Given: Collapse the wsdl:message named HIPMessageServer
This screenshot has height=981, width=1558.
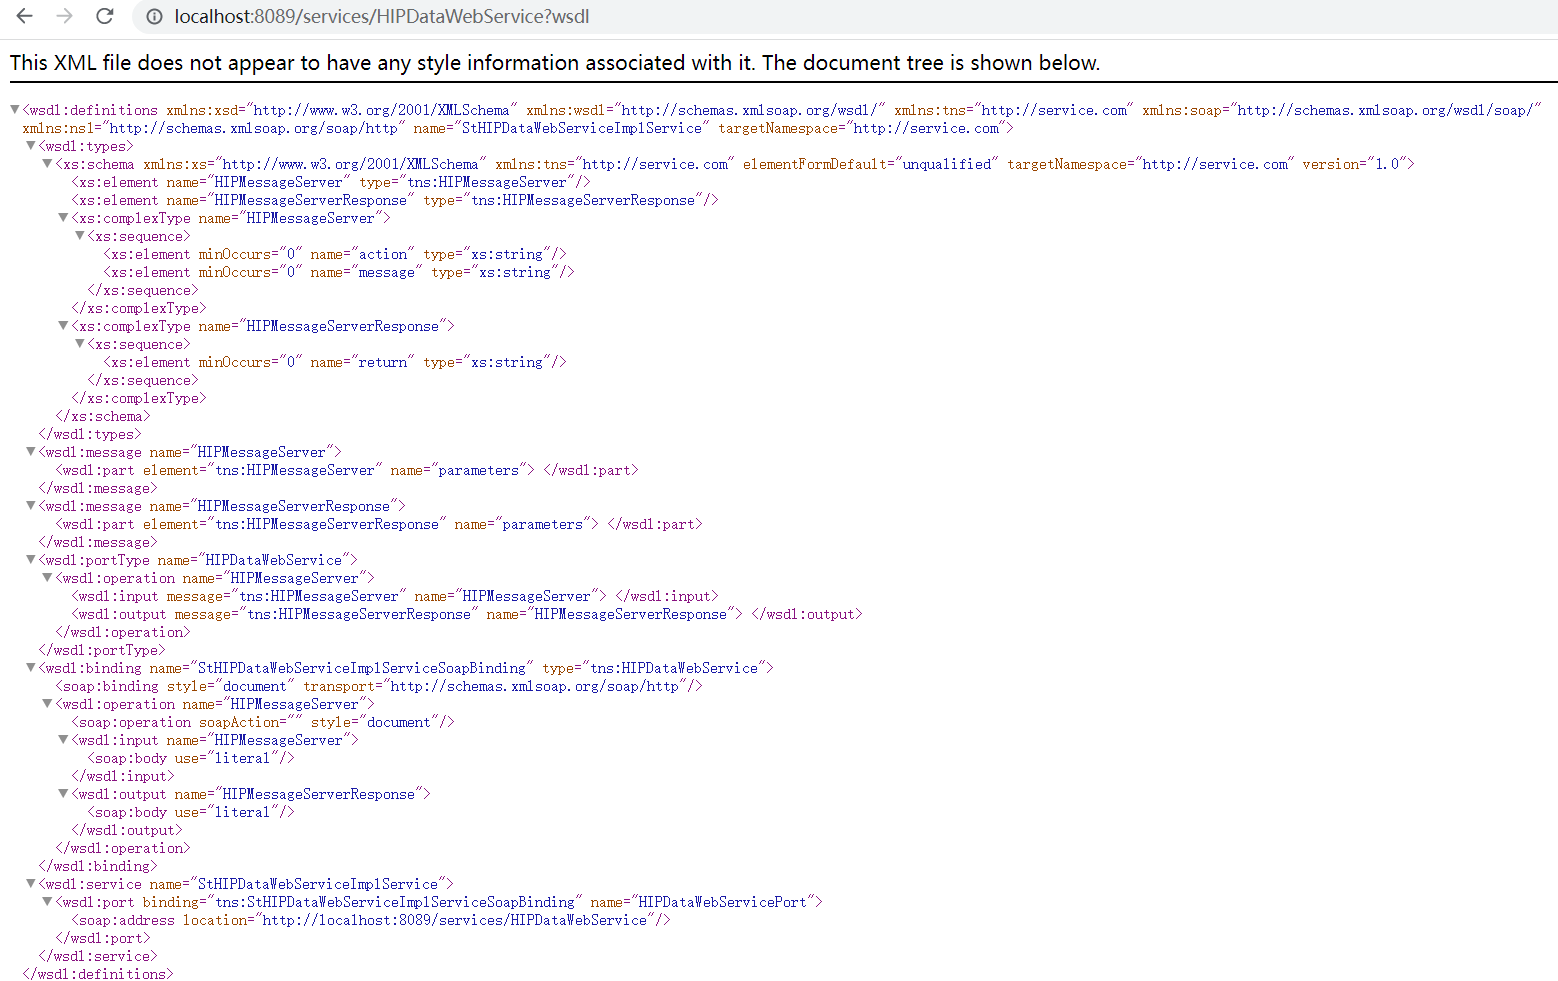Looking at the screenshot, I should pos(30,451).
